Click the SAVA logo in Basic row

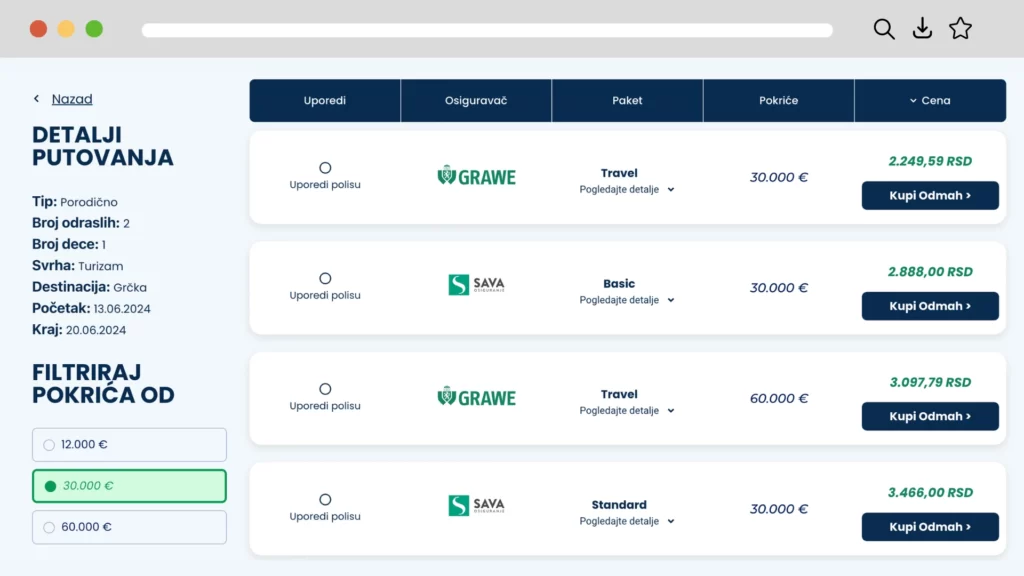(x=477, y=285)
